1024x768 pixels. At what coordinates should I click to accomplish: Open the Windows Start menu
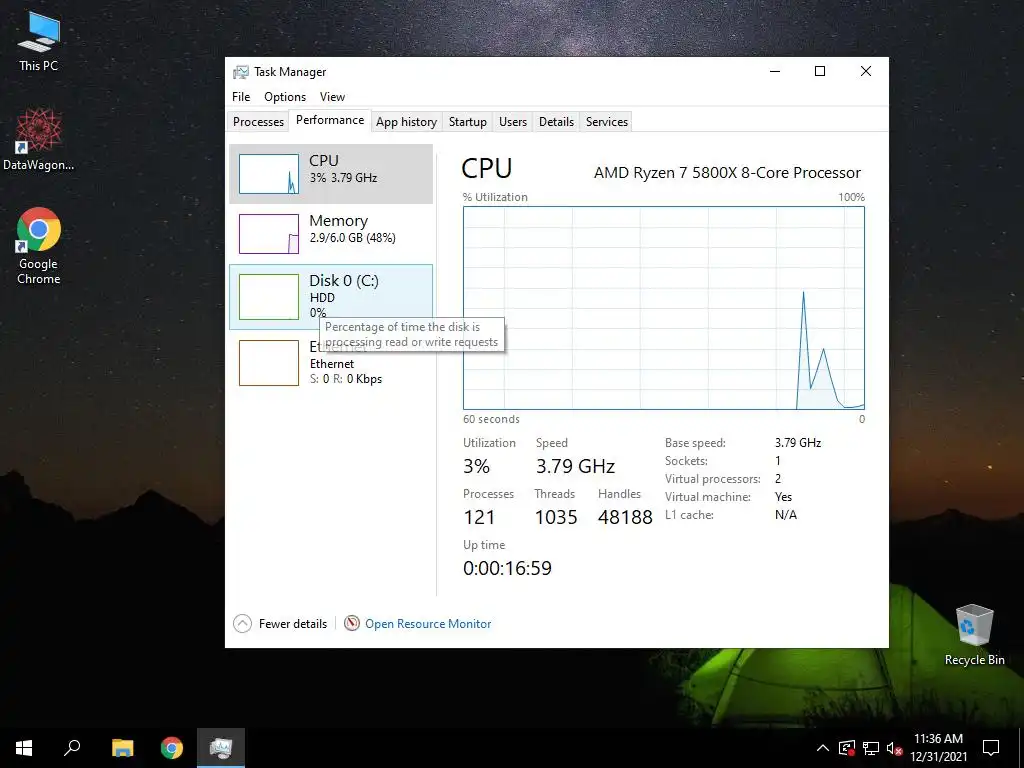pos(24,748)
